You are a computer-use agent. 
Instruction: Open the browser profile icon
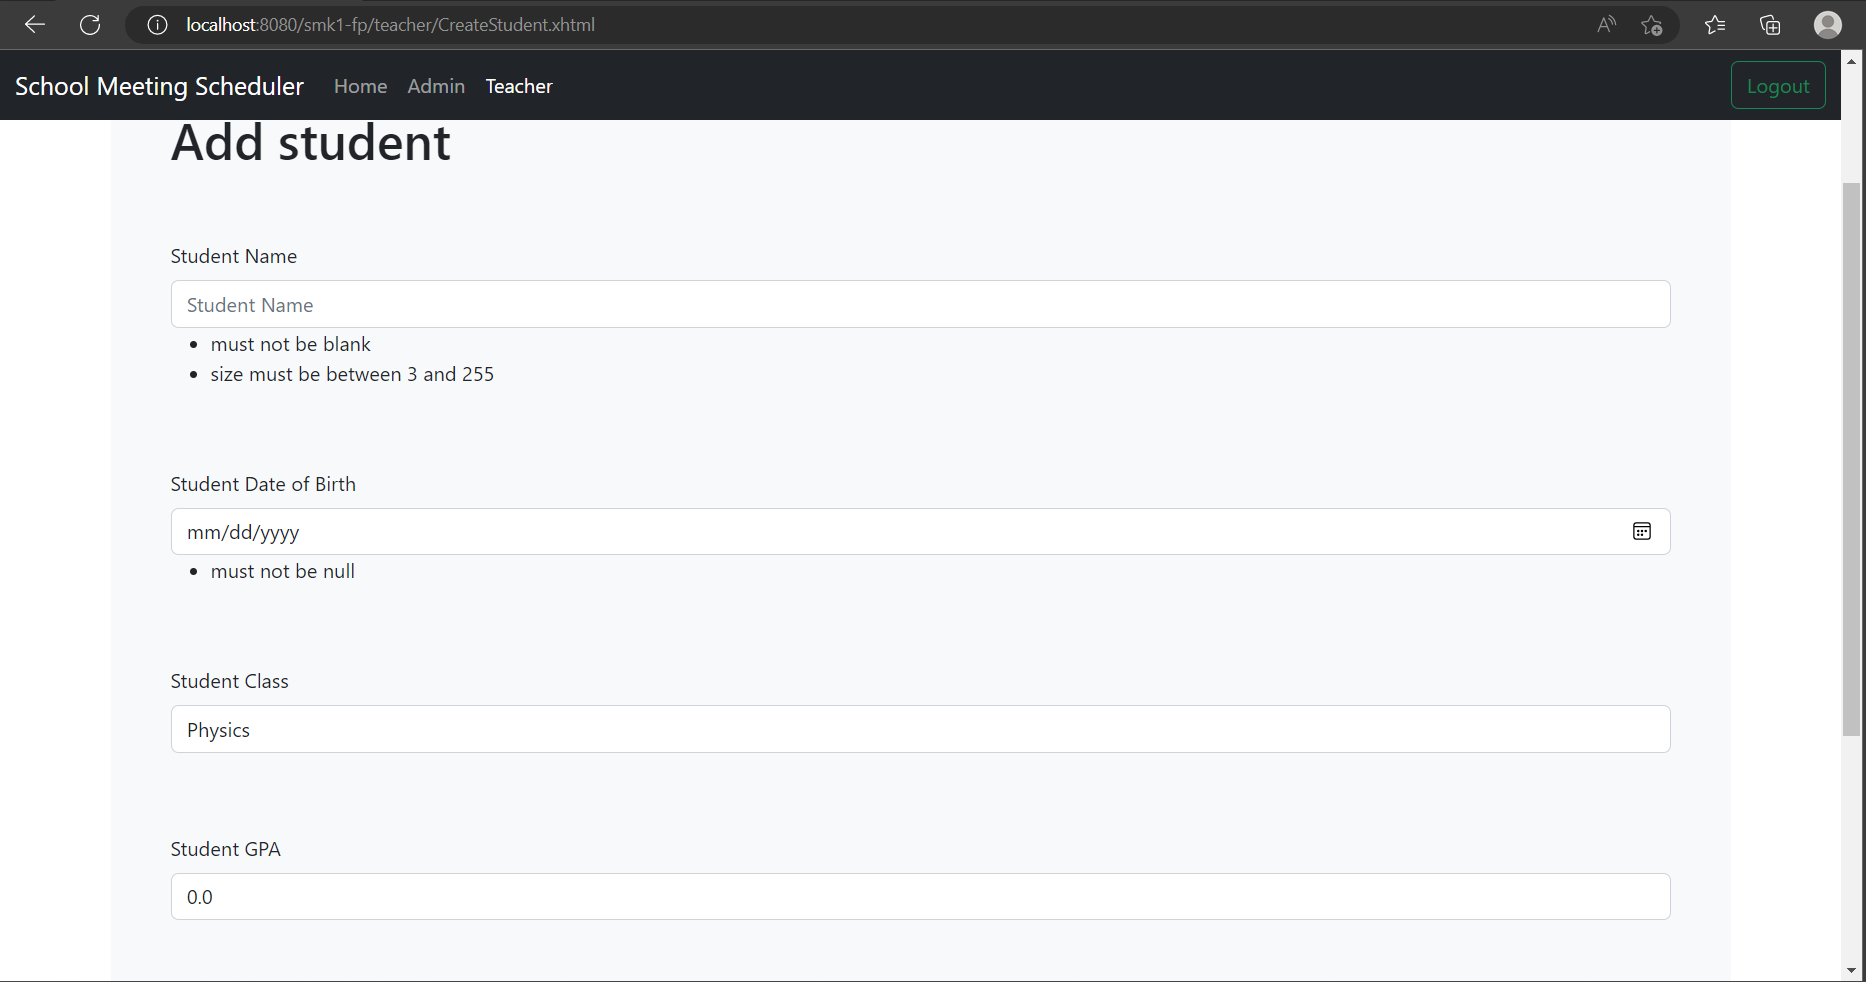tap(1827, 25)
